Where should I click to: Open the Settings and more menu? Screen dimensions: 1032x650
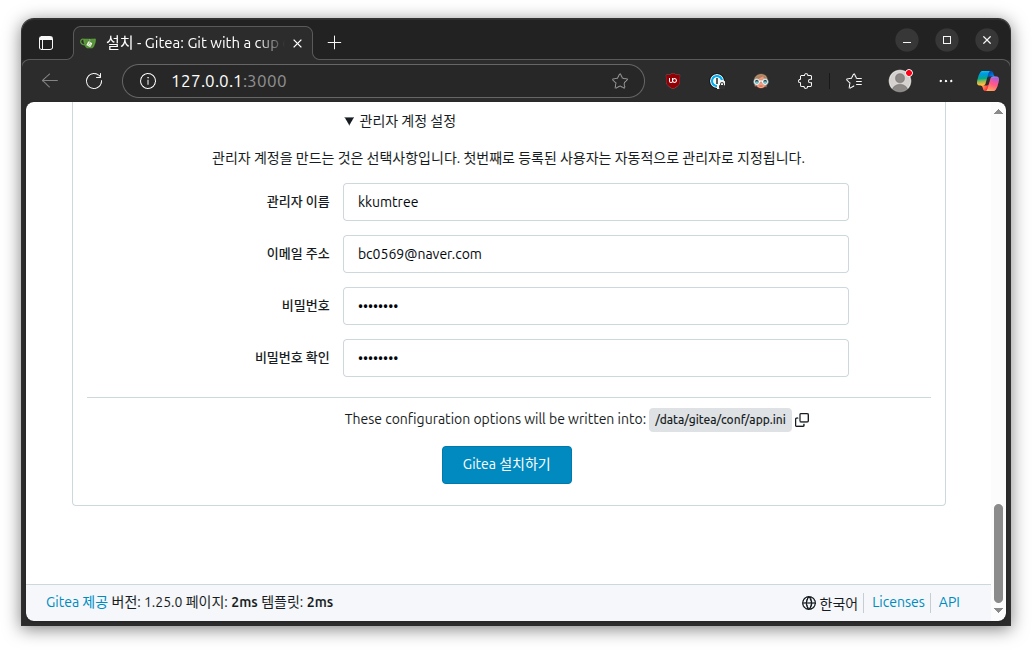pyautogui.click(x=946, y=81)
